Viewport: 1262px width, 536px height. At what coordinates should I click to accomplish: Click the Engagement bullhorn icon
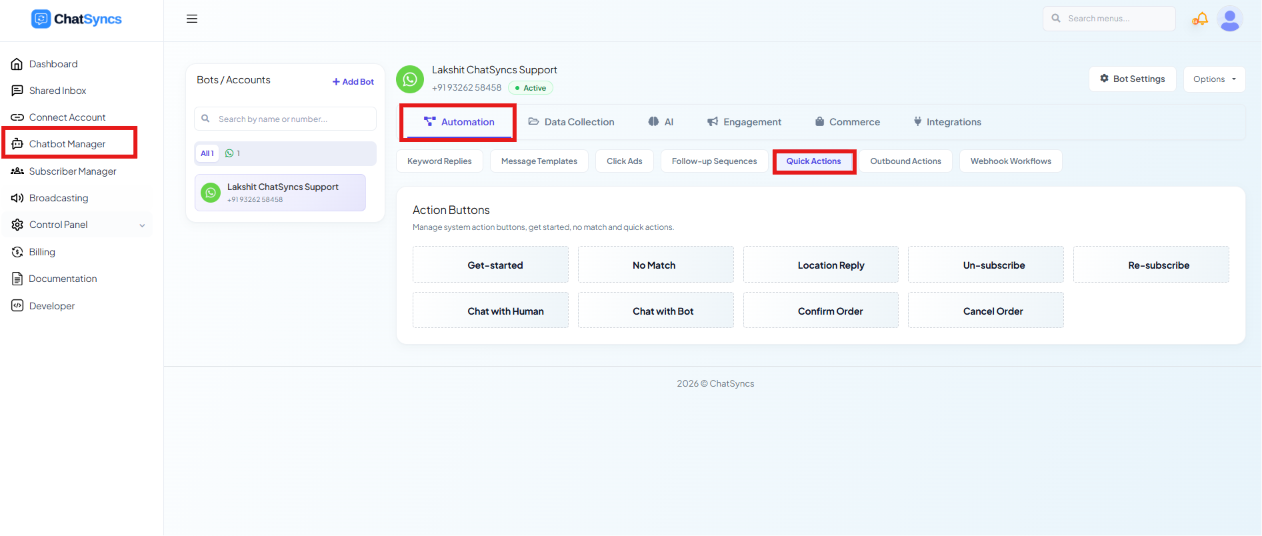[713, 122]
